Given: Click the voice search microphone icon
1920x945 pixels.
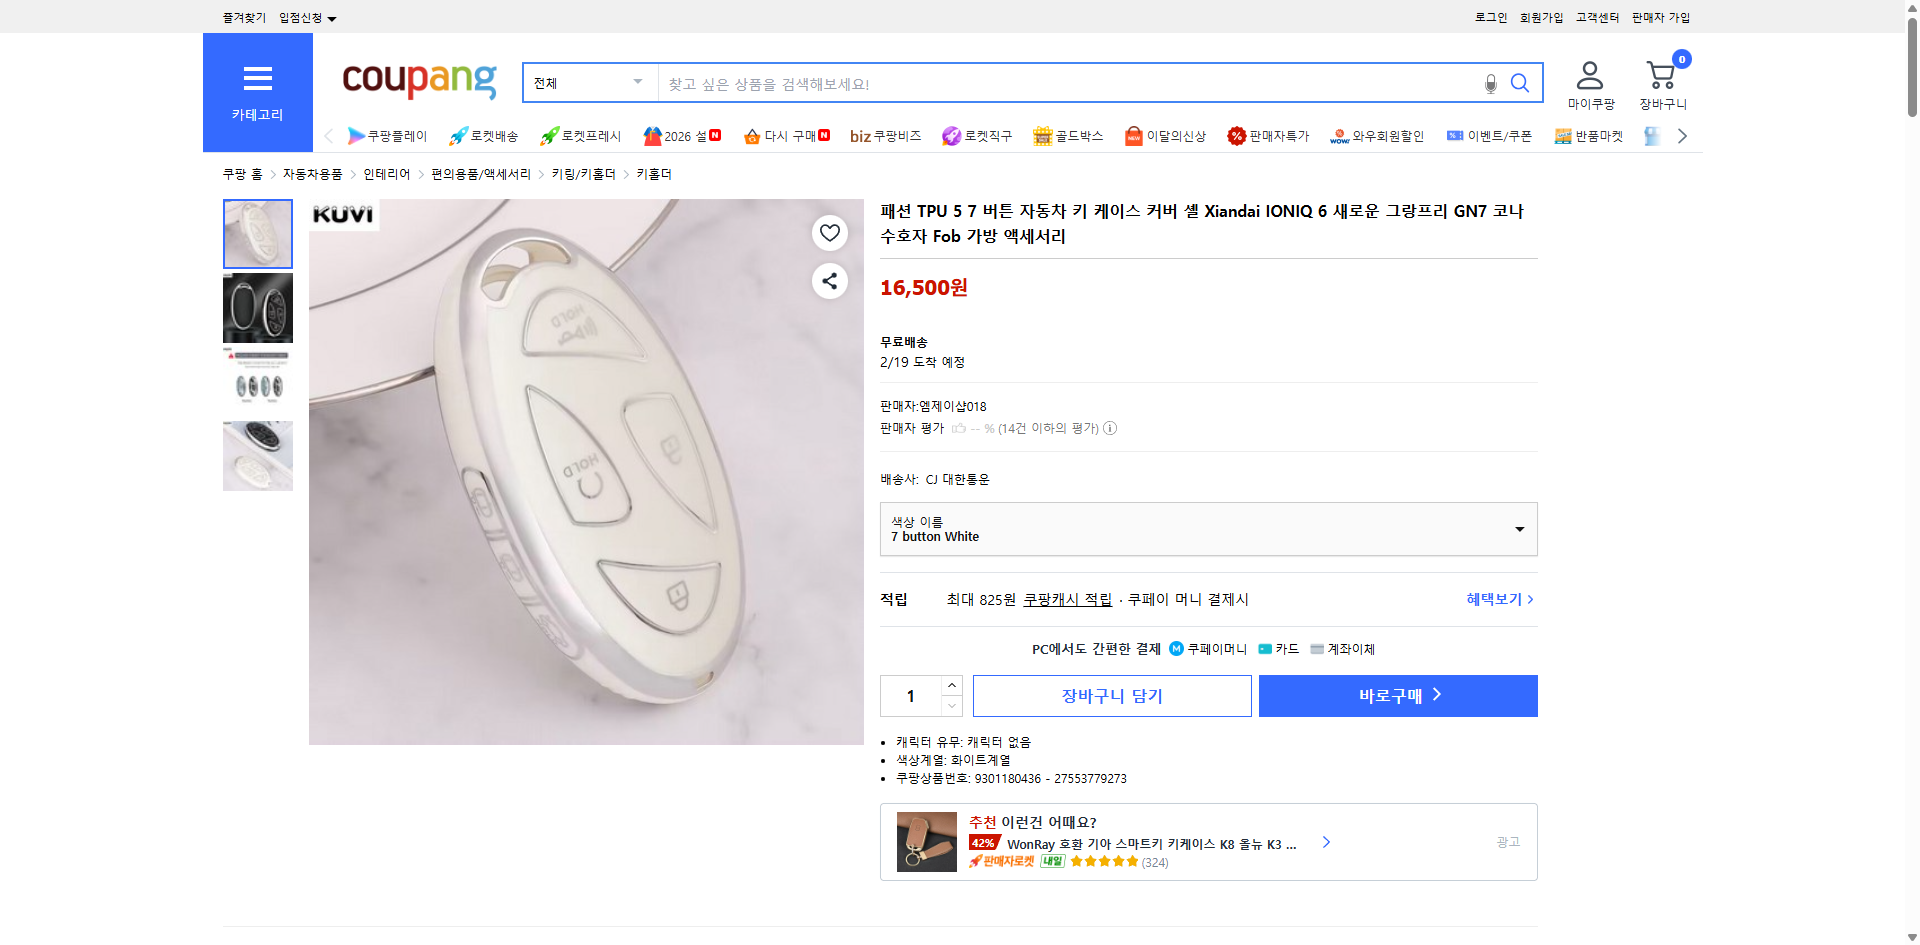Looking at the screenshot, I should tap(1489, 83).
